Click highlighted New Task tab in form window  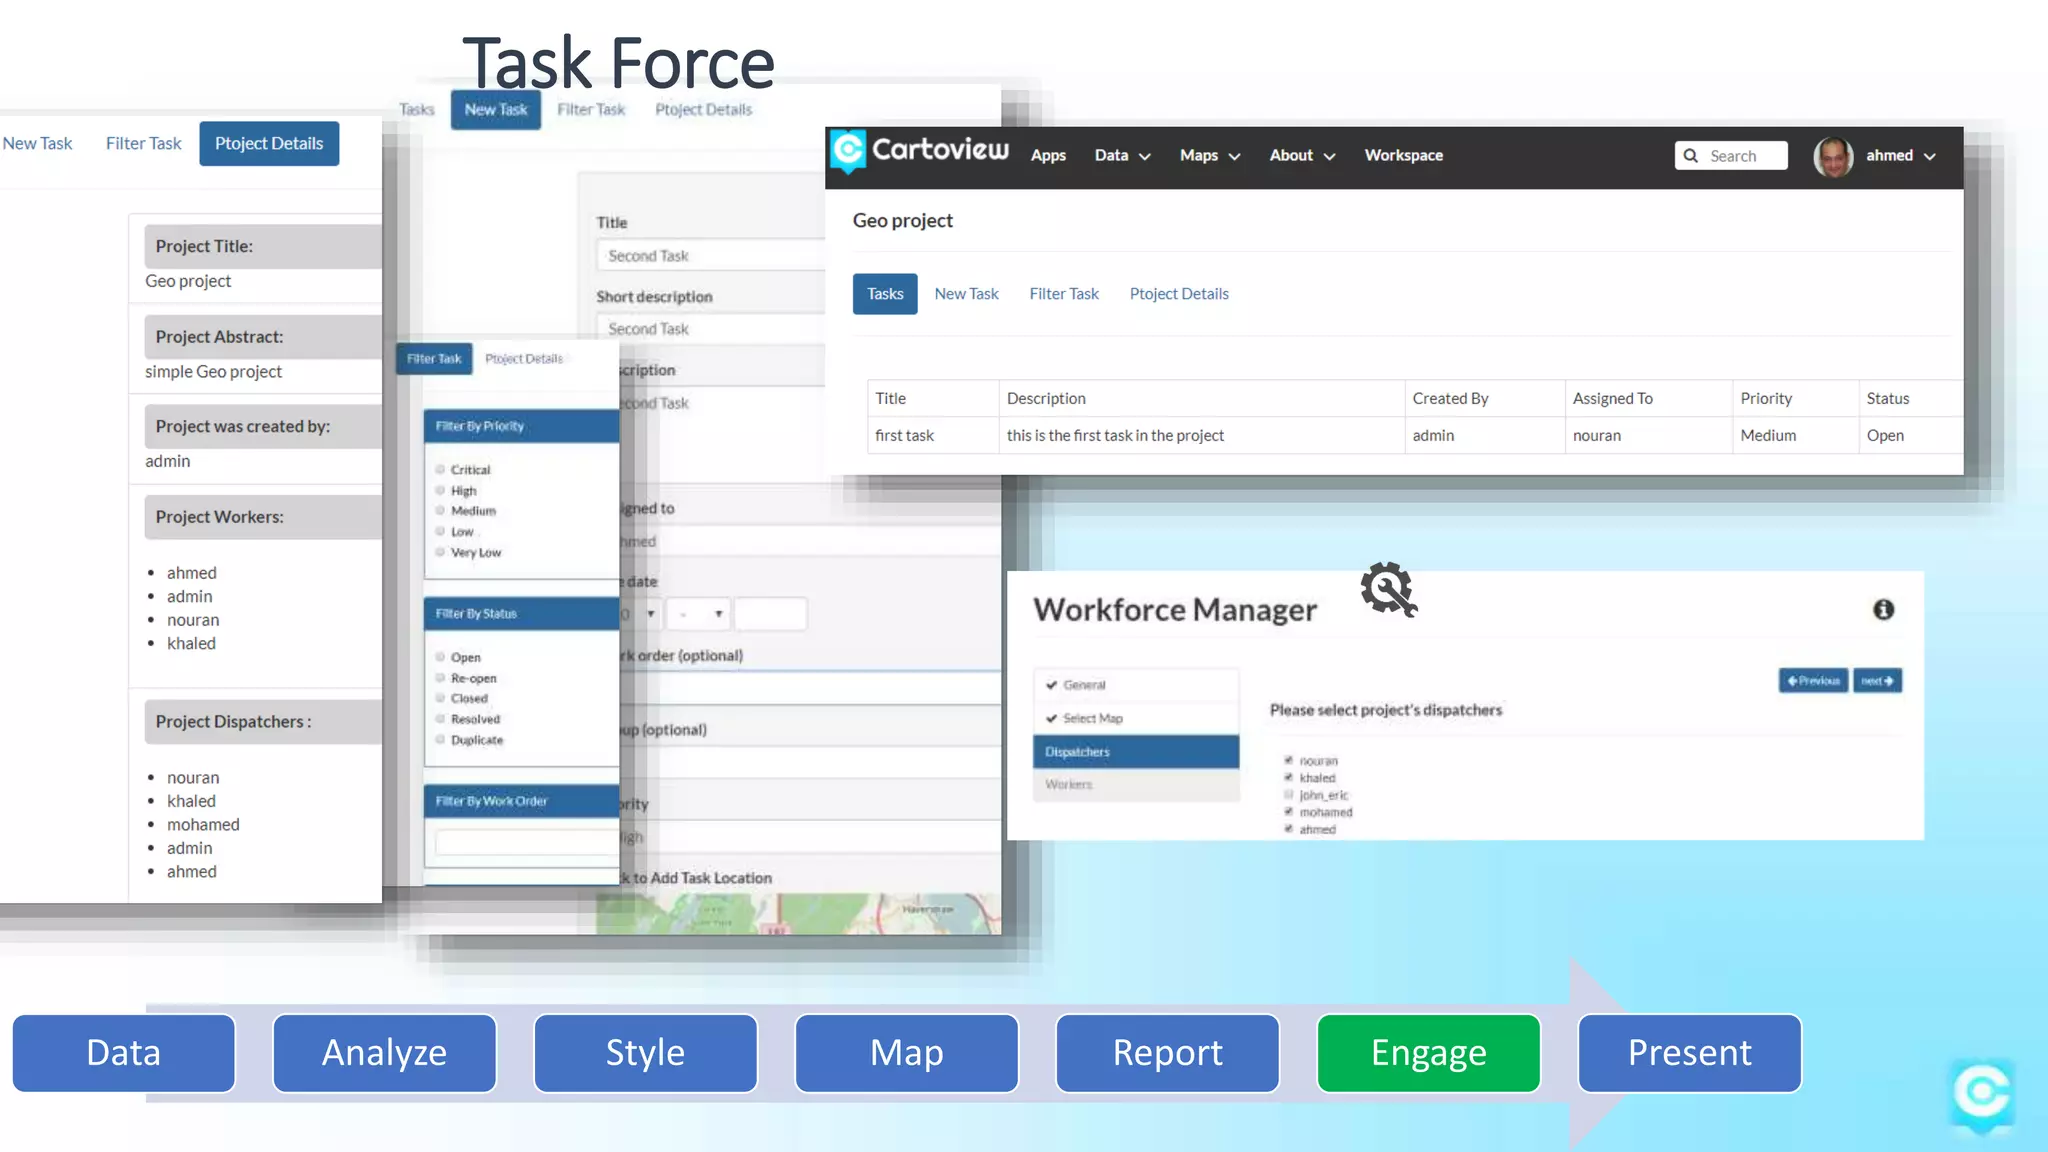point(496,110)
